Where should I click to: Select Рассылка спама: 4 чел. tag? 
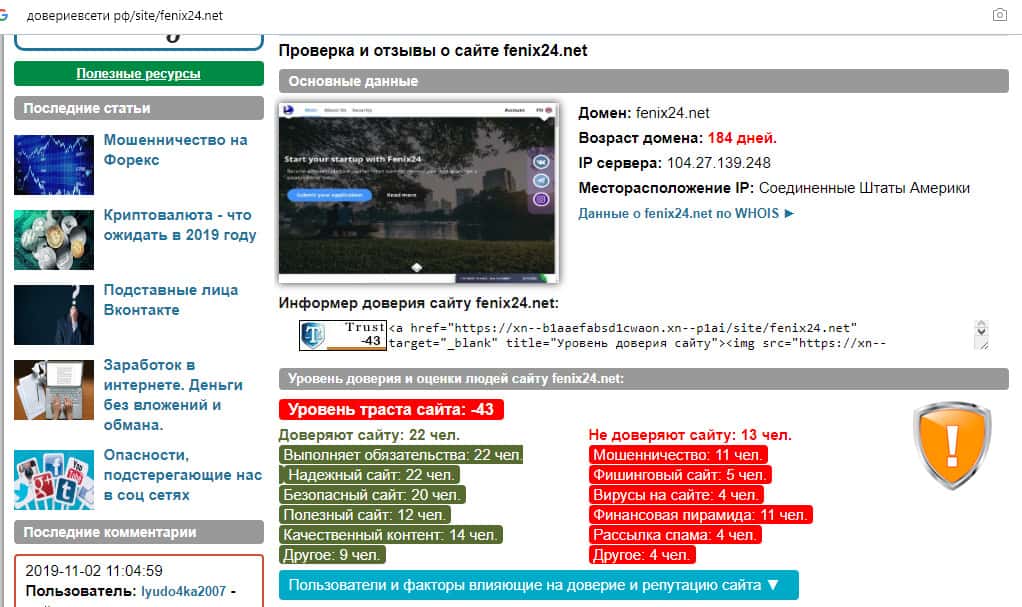675,535
